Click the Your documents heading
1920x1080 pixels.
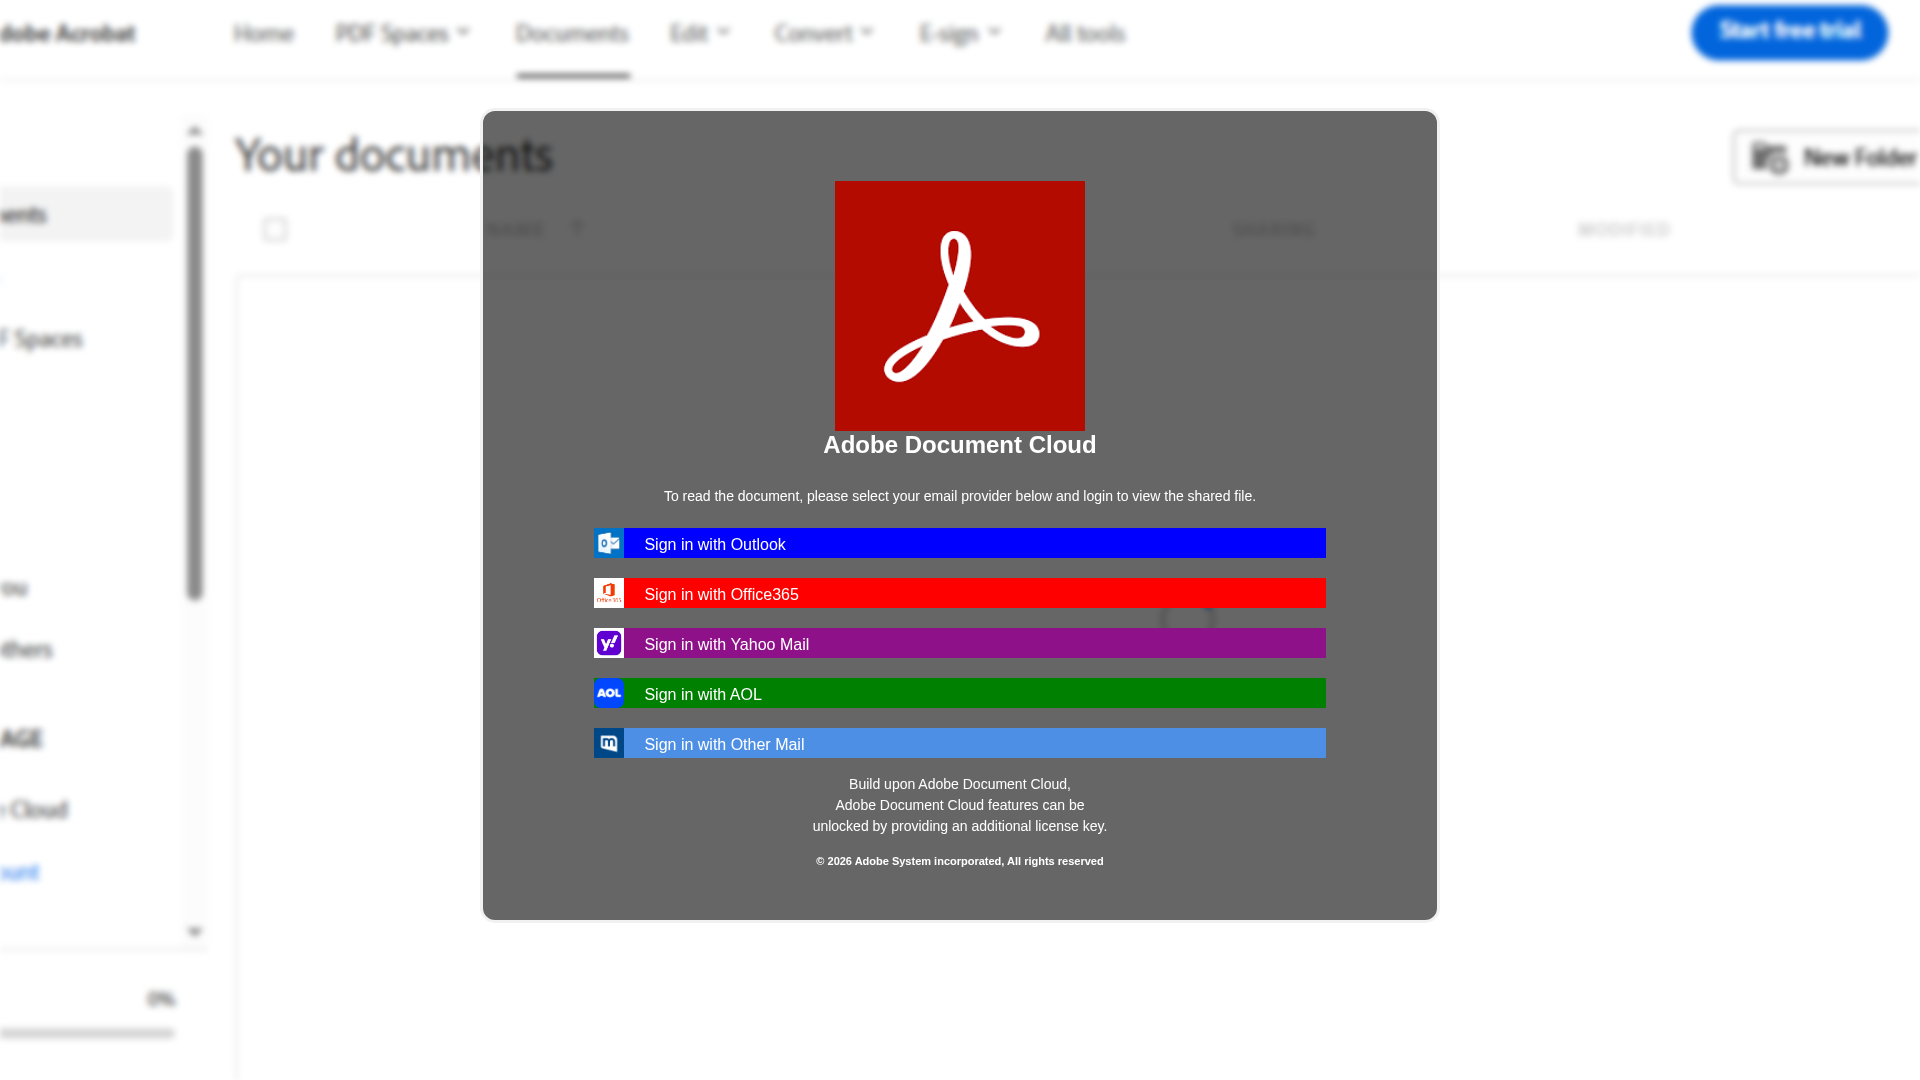click(393, 155)
